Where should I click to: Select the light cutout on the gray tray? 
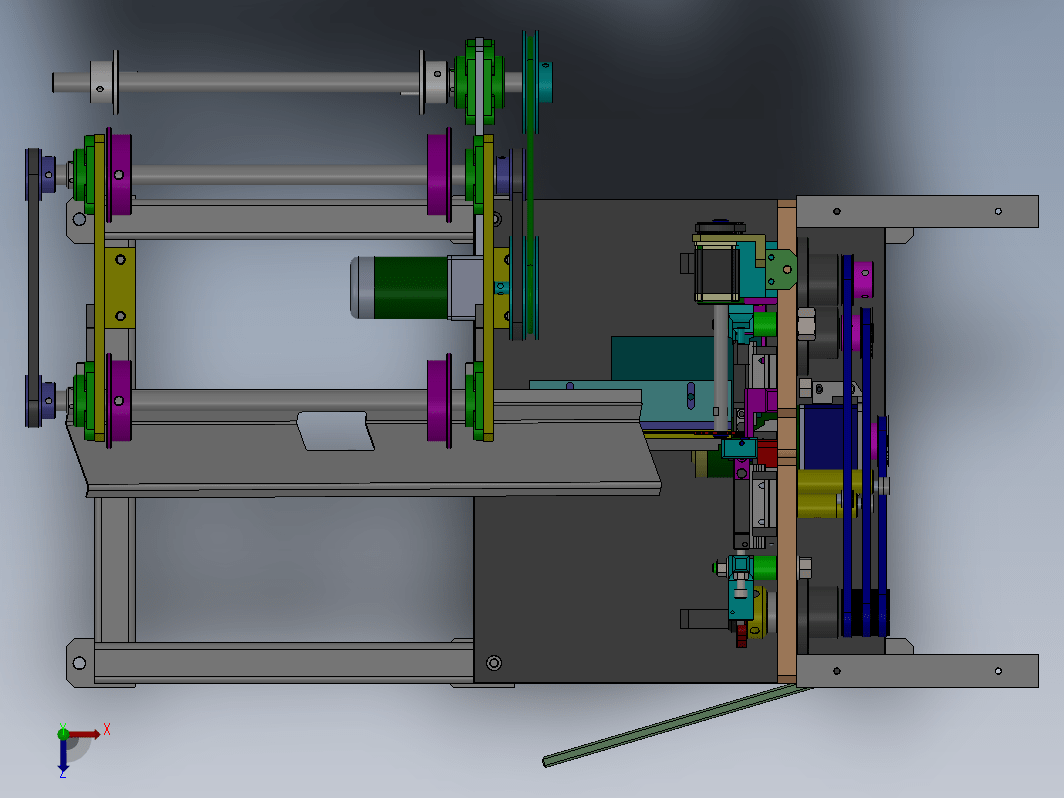click(335, 431)
